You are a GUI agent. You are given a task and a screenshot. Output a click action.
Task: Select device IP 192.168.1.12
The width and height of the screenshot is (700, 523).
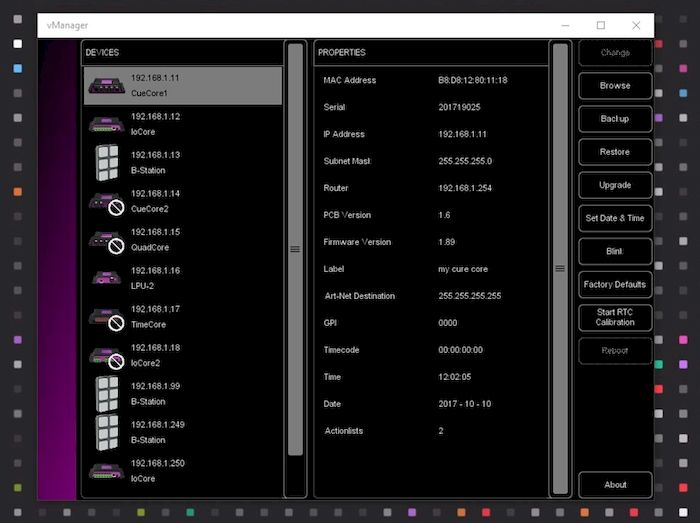click(155, 116)
